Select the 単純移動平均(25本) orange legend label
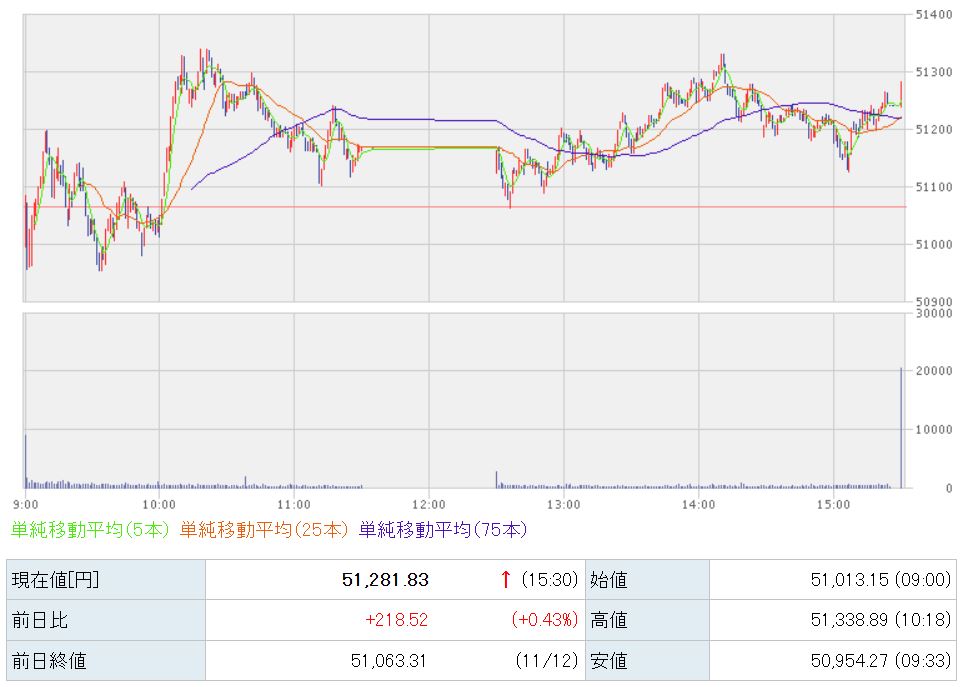Image resolution: width=966 pixels, height=687 pixels. (x=264, y=529)
